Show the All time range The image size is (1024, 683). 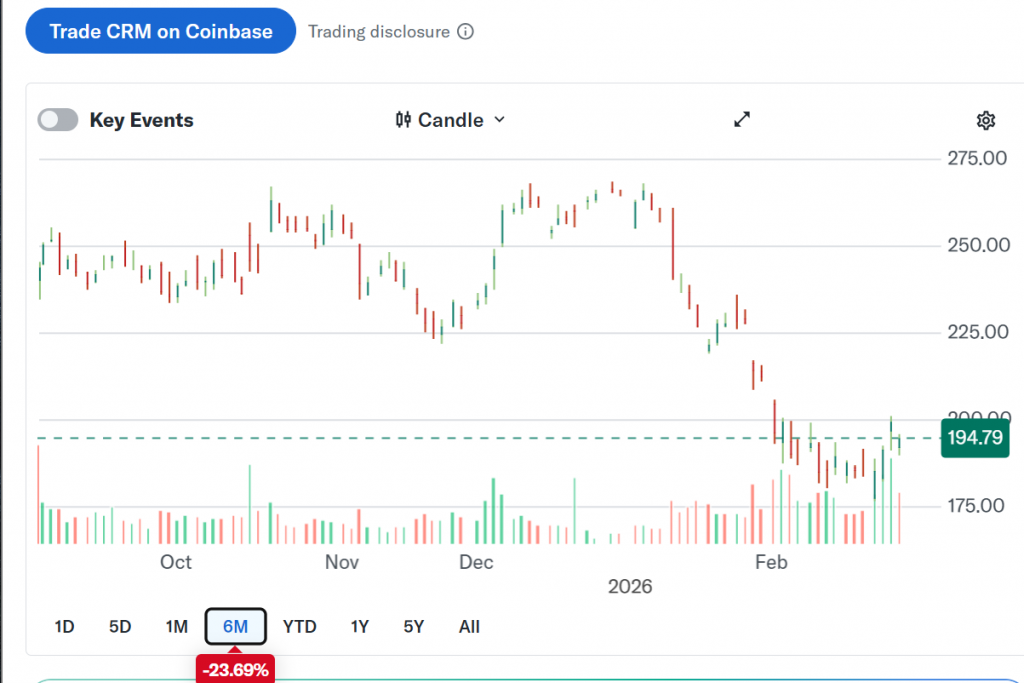click(x=469, y=627)
